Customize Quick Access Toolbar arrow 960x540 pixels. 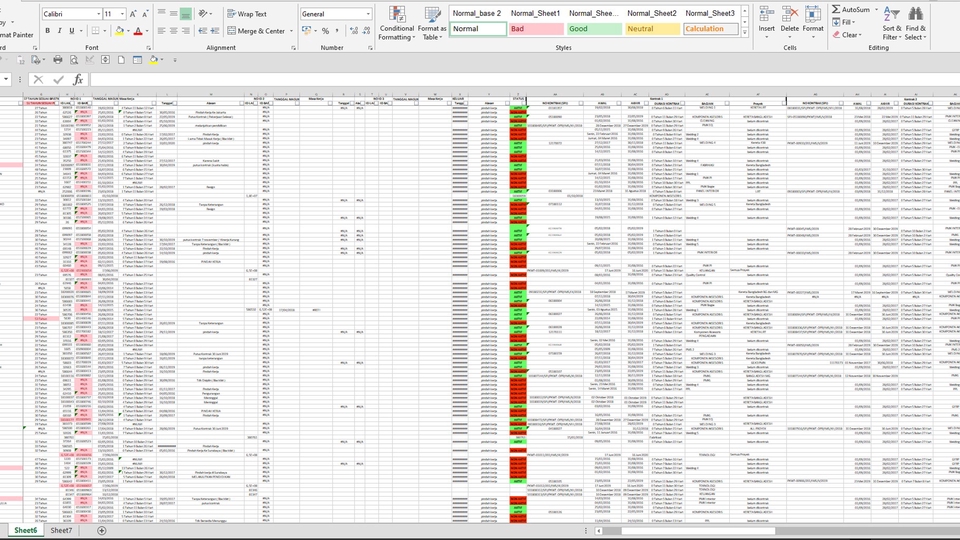[174, 60]
